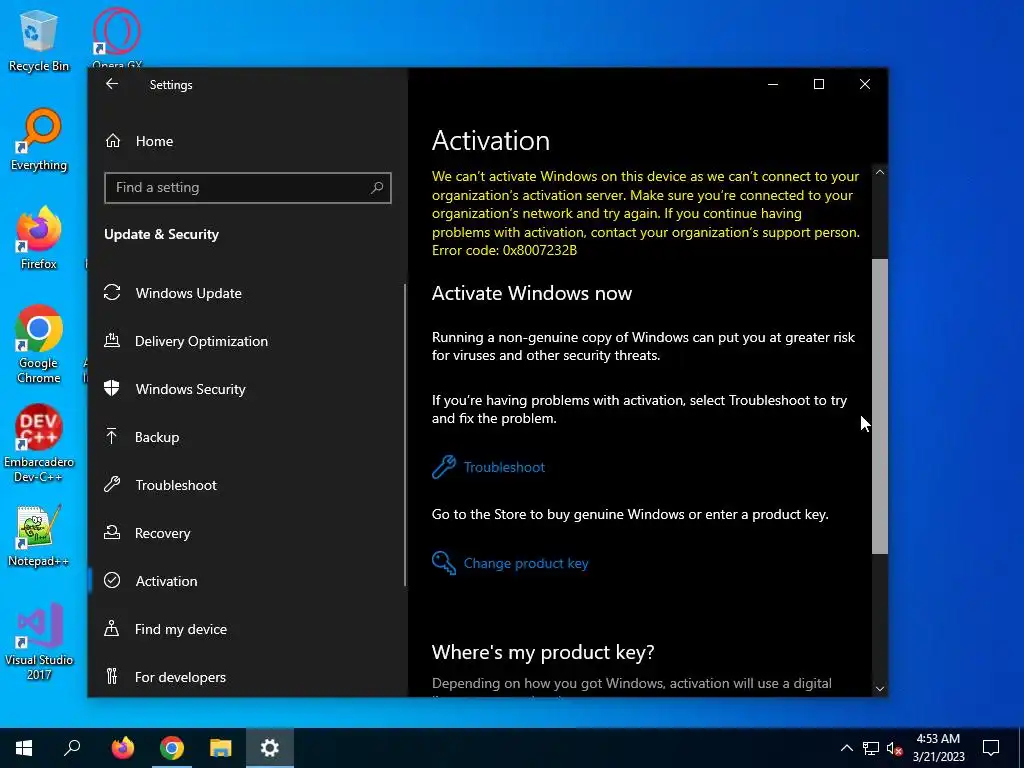Select Firefox desktop shortcut

pyautogui.click(x=39, y=238)
